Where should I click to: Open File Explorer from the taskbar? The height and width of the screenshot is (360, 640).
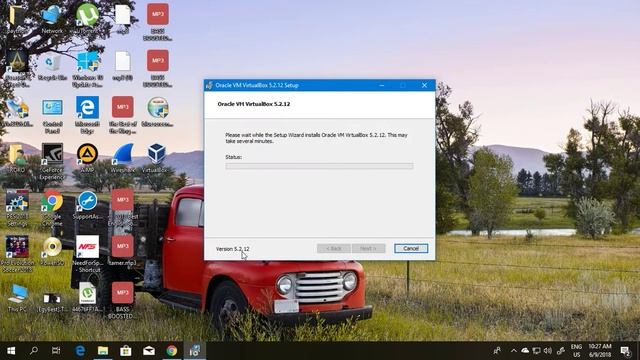[103, 351]
